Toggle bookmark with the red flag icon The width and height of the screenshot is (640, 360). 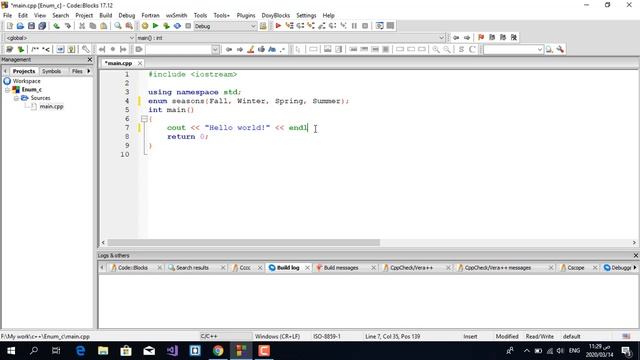tap(481, 38)
